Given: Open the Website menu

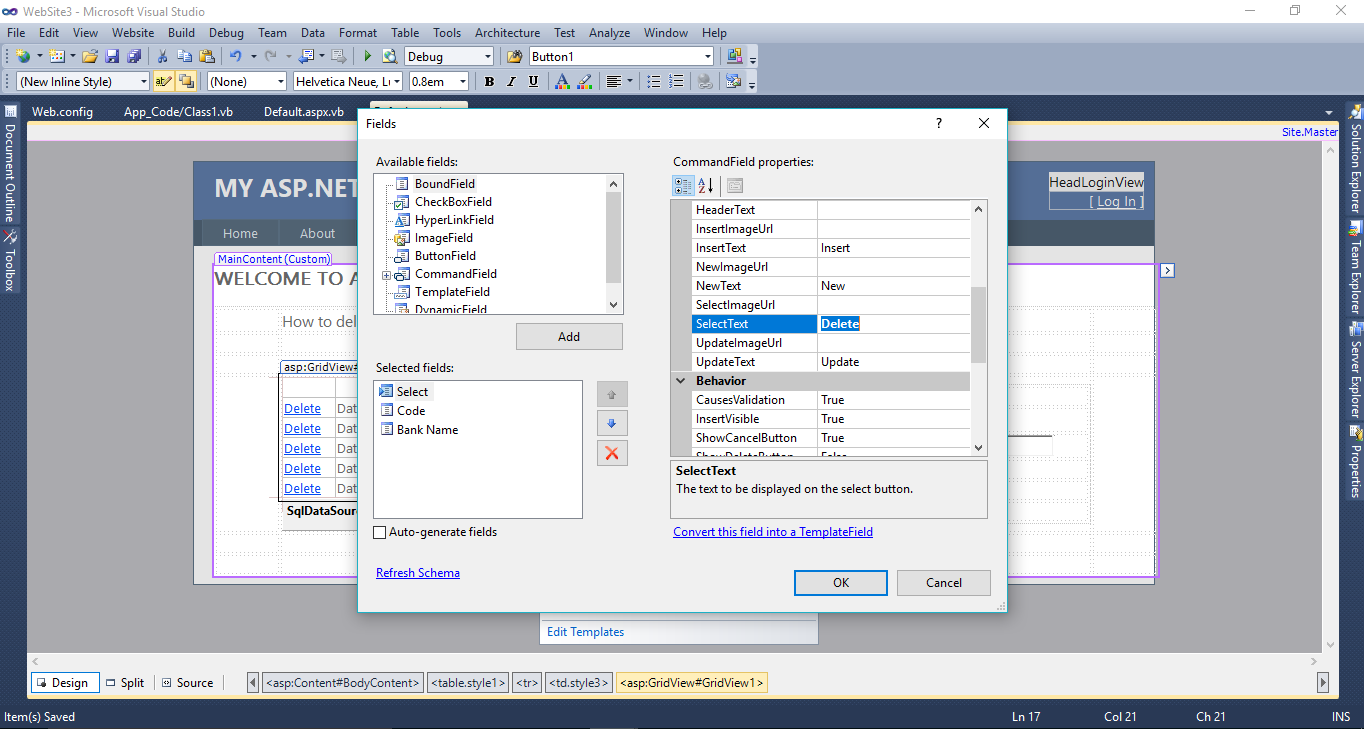Looking at the screenshot, I should (132, 32).
